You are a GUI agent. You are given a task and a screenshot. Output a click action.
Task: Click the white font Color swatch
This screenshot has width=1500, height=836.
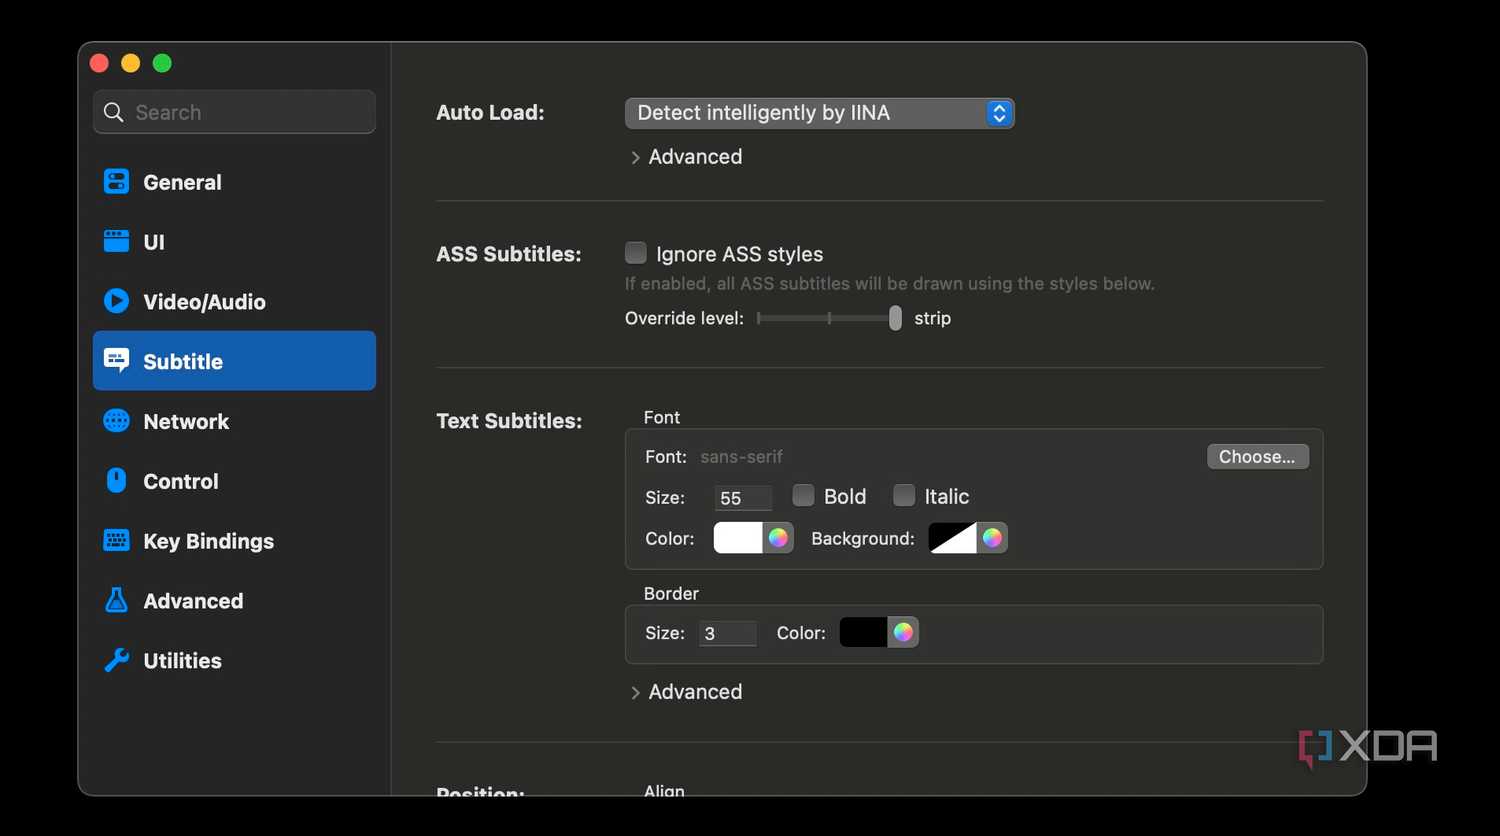click(738, 538)
